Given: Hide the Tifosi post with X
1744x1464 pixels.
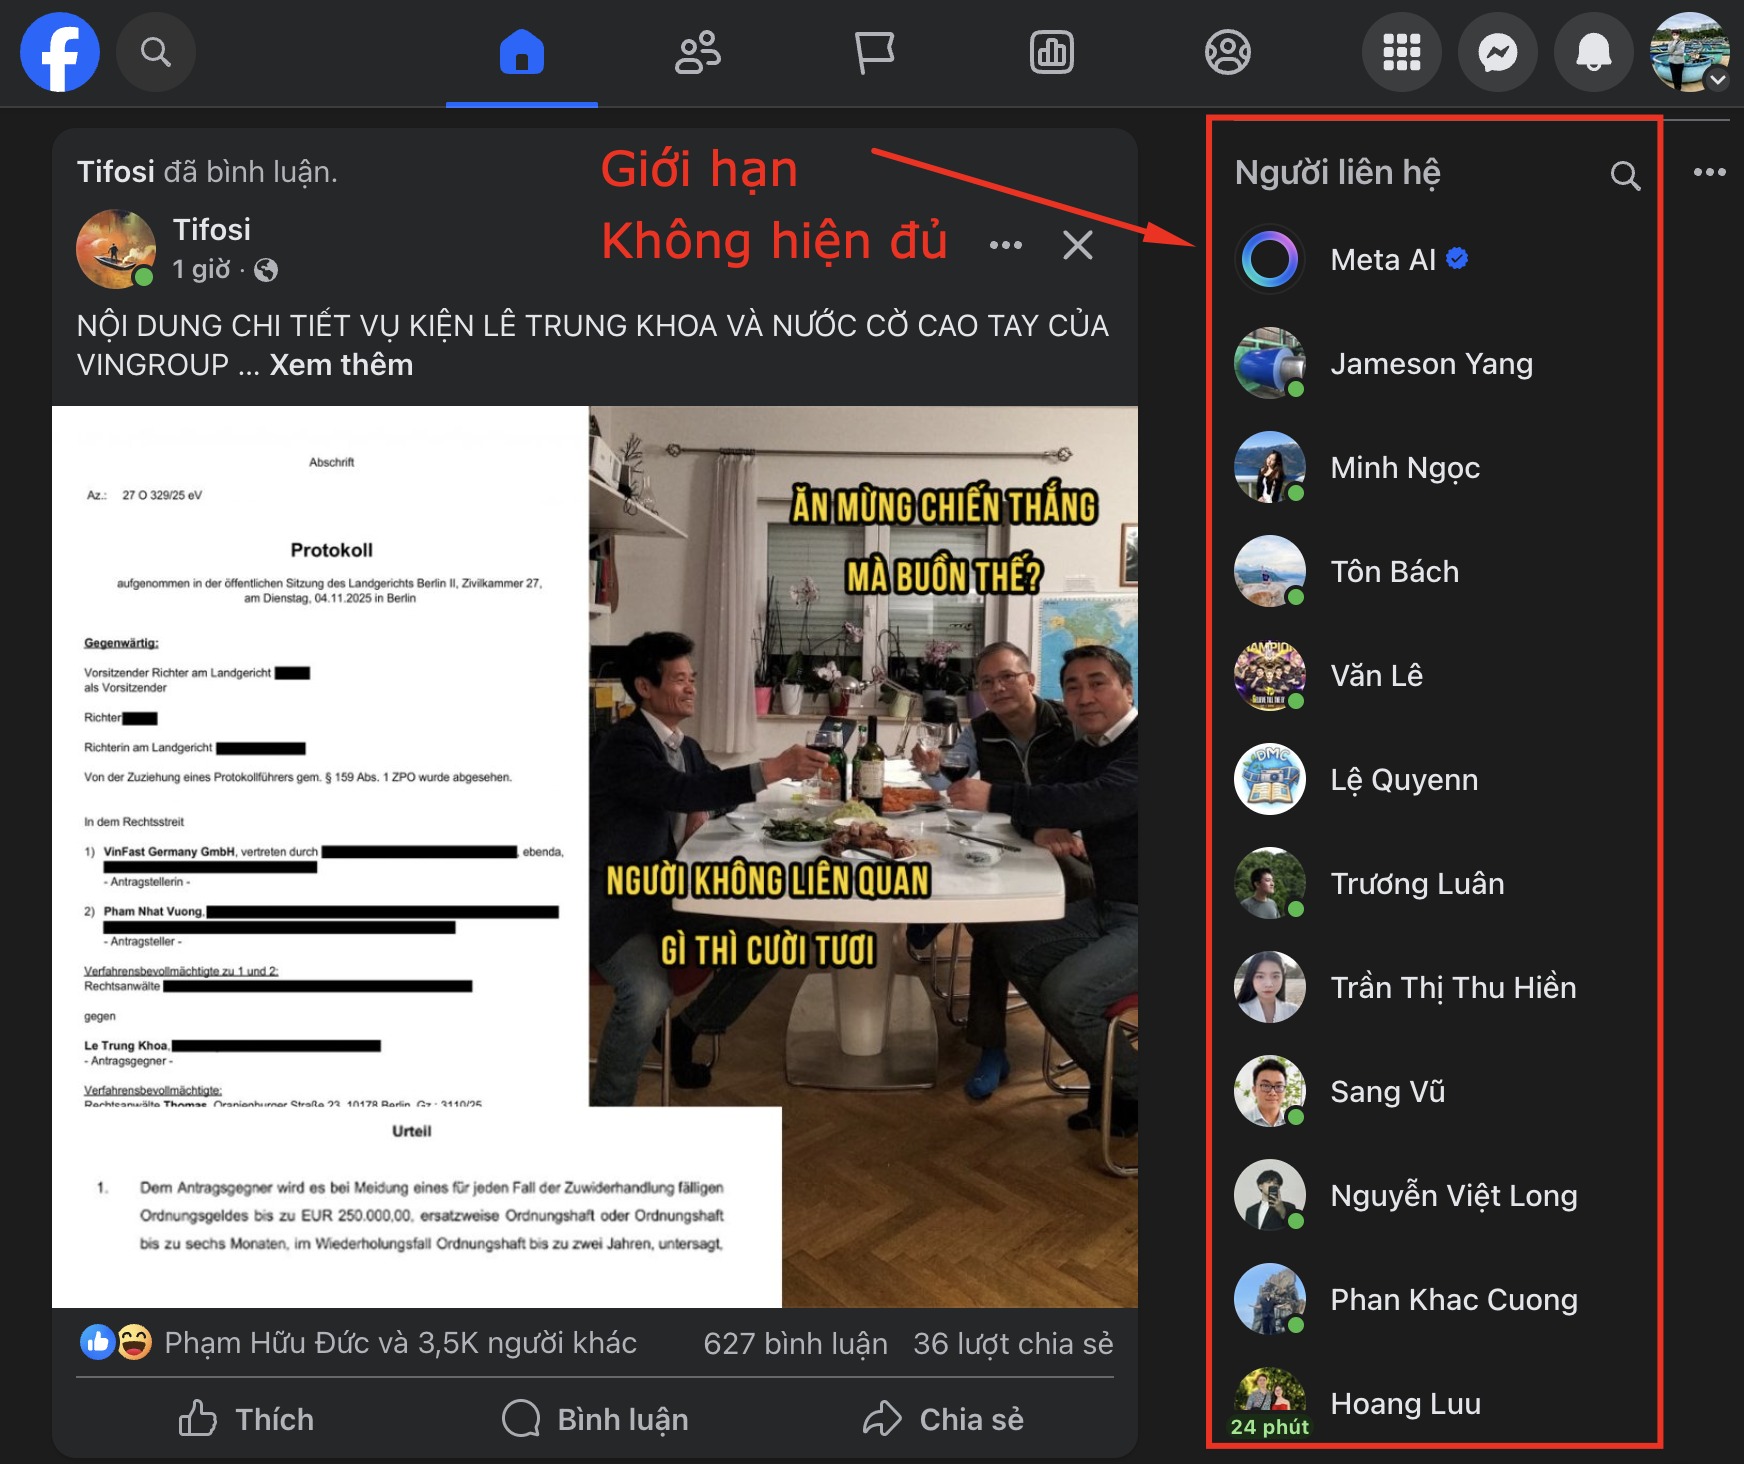Looking at the screenshot, I should [x=1078, y=245].
